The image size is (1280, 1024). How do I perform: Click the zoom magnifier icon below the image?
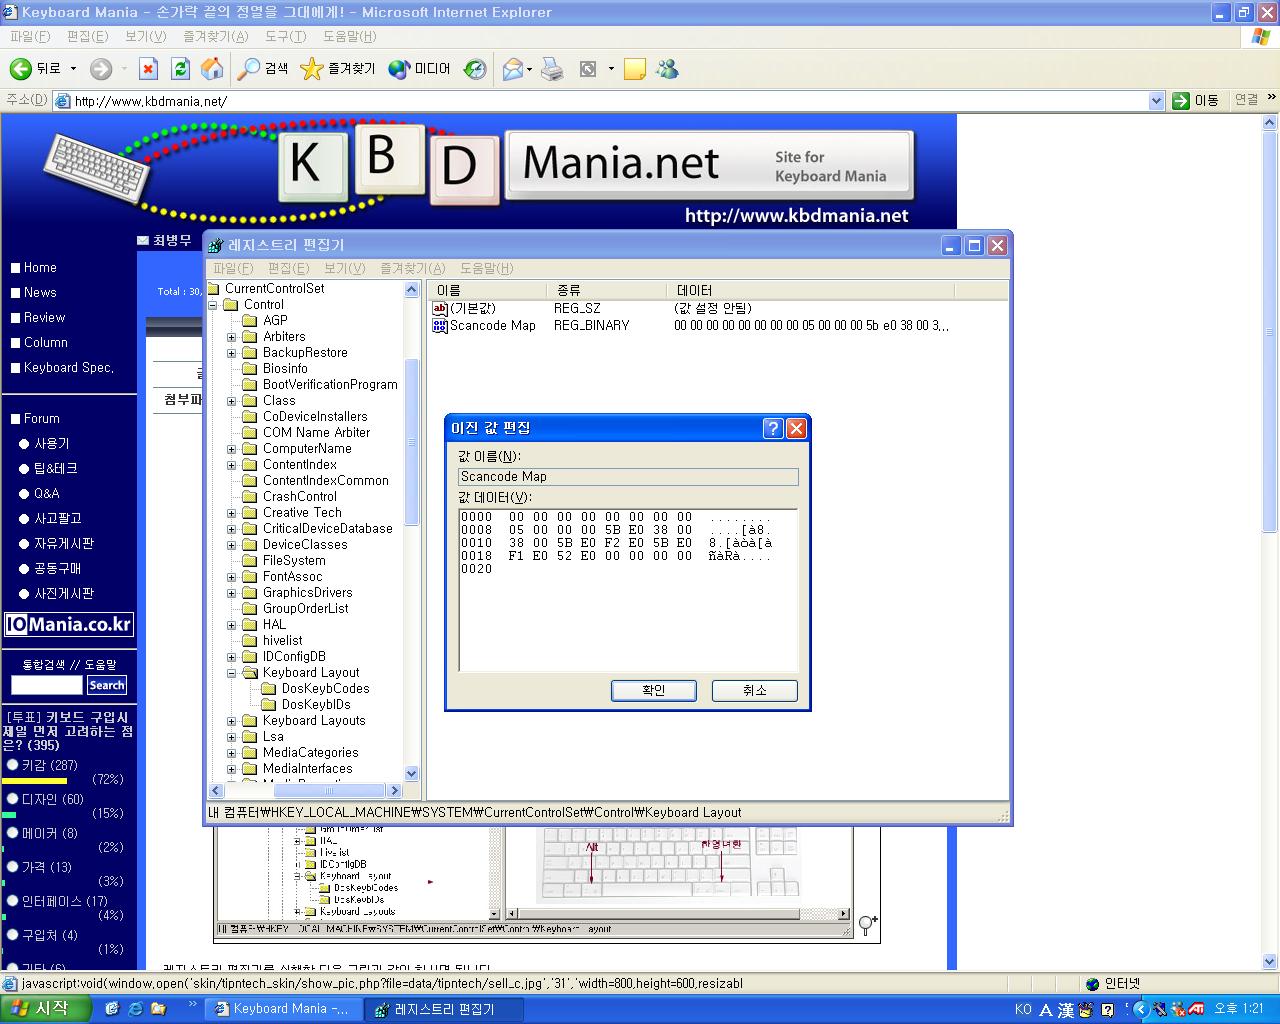click(868, 925)
